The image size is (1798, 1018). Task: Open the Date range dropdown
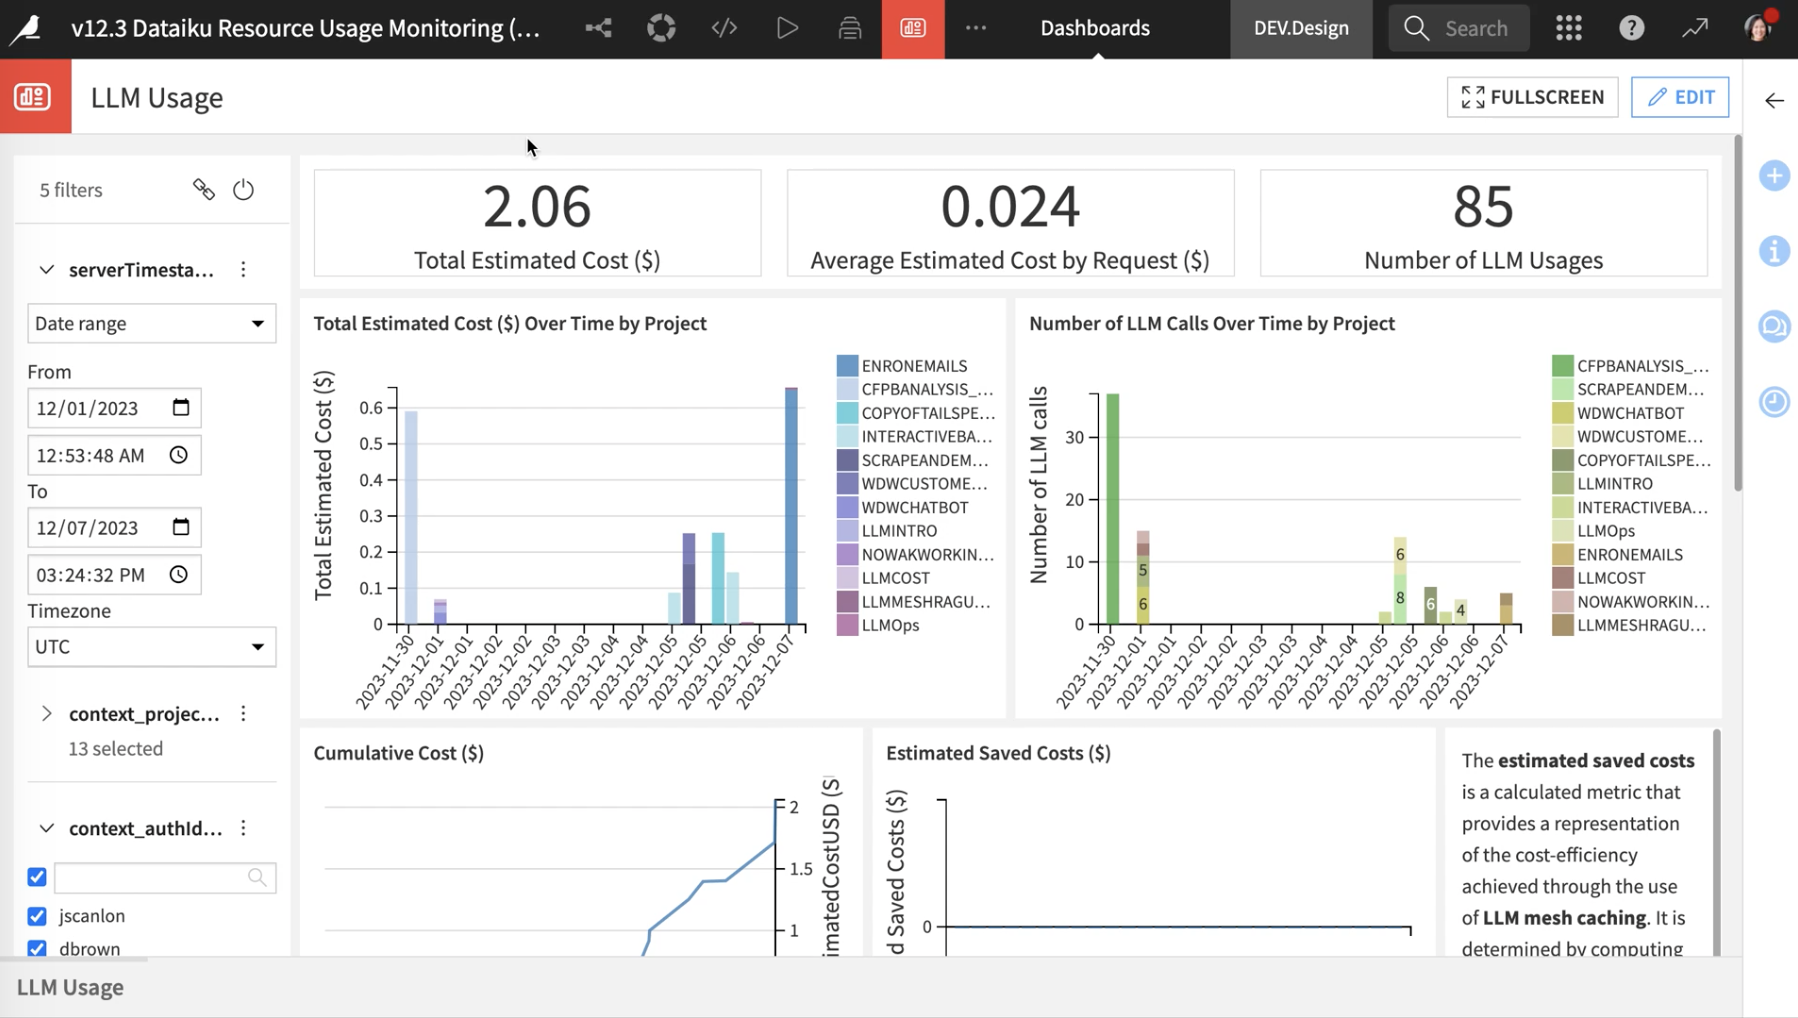click(151, 323)
